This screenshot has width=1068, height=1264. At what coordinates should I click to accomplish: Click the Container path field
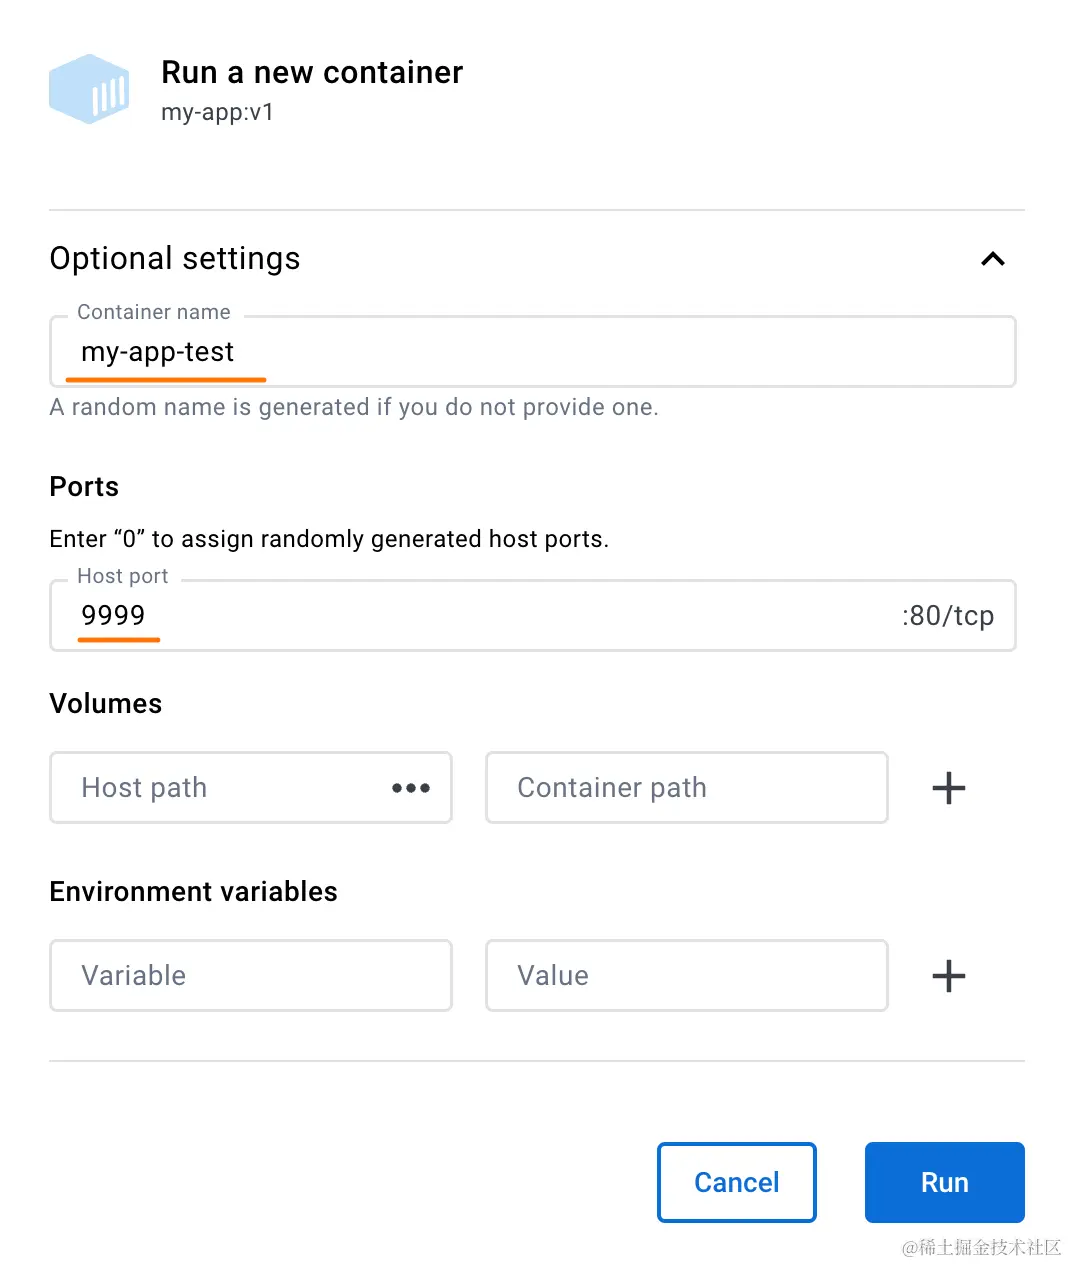(x=686, y=788)
